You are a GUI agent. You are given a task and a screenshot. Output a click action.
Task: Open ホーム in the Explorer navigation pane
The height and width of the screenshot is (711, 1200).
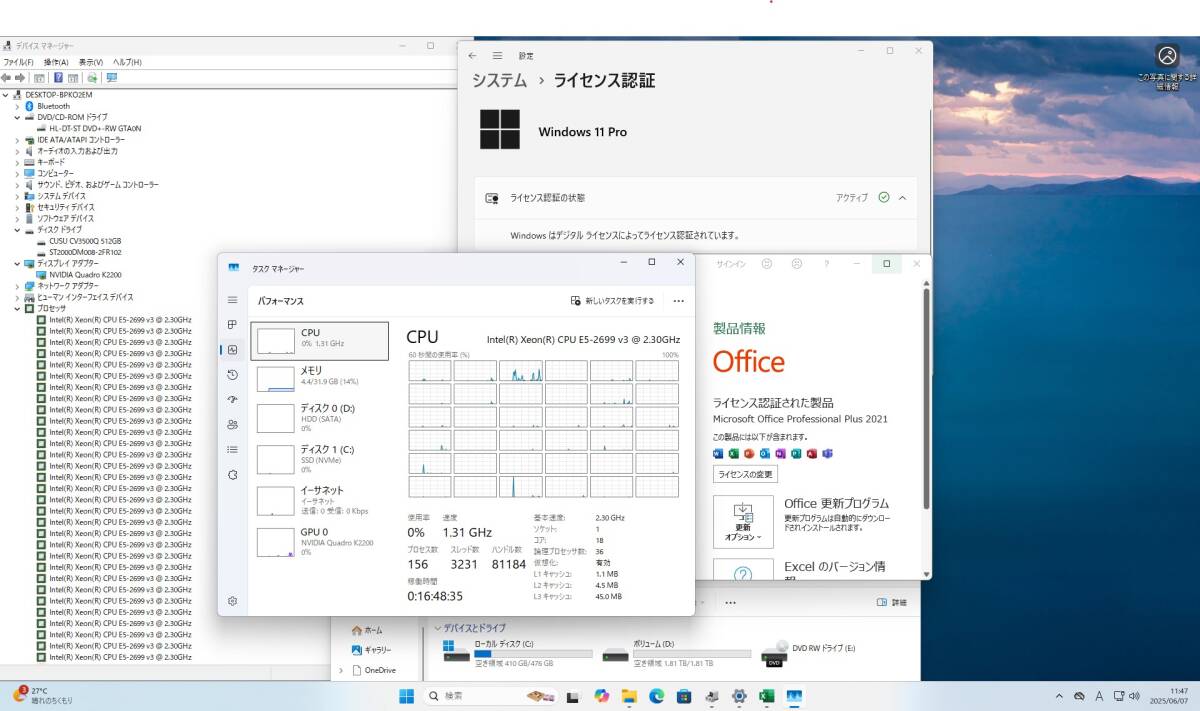[365, 630]
